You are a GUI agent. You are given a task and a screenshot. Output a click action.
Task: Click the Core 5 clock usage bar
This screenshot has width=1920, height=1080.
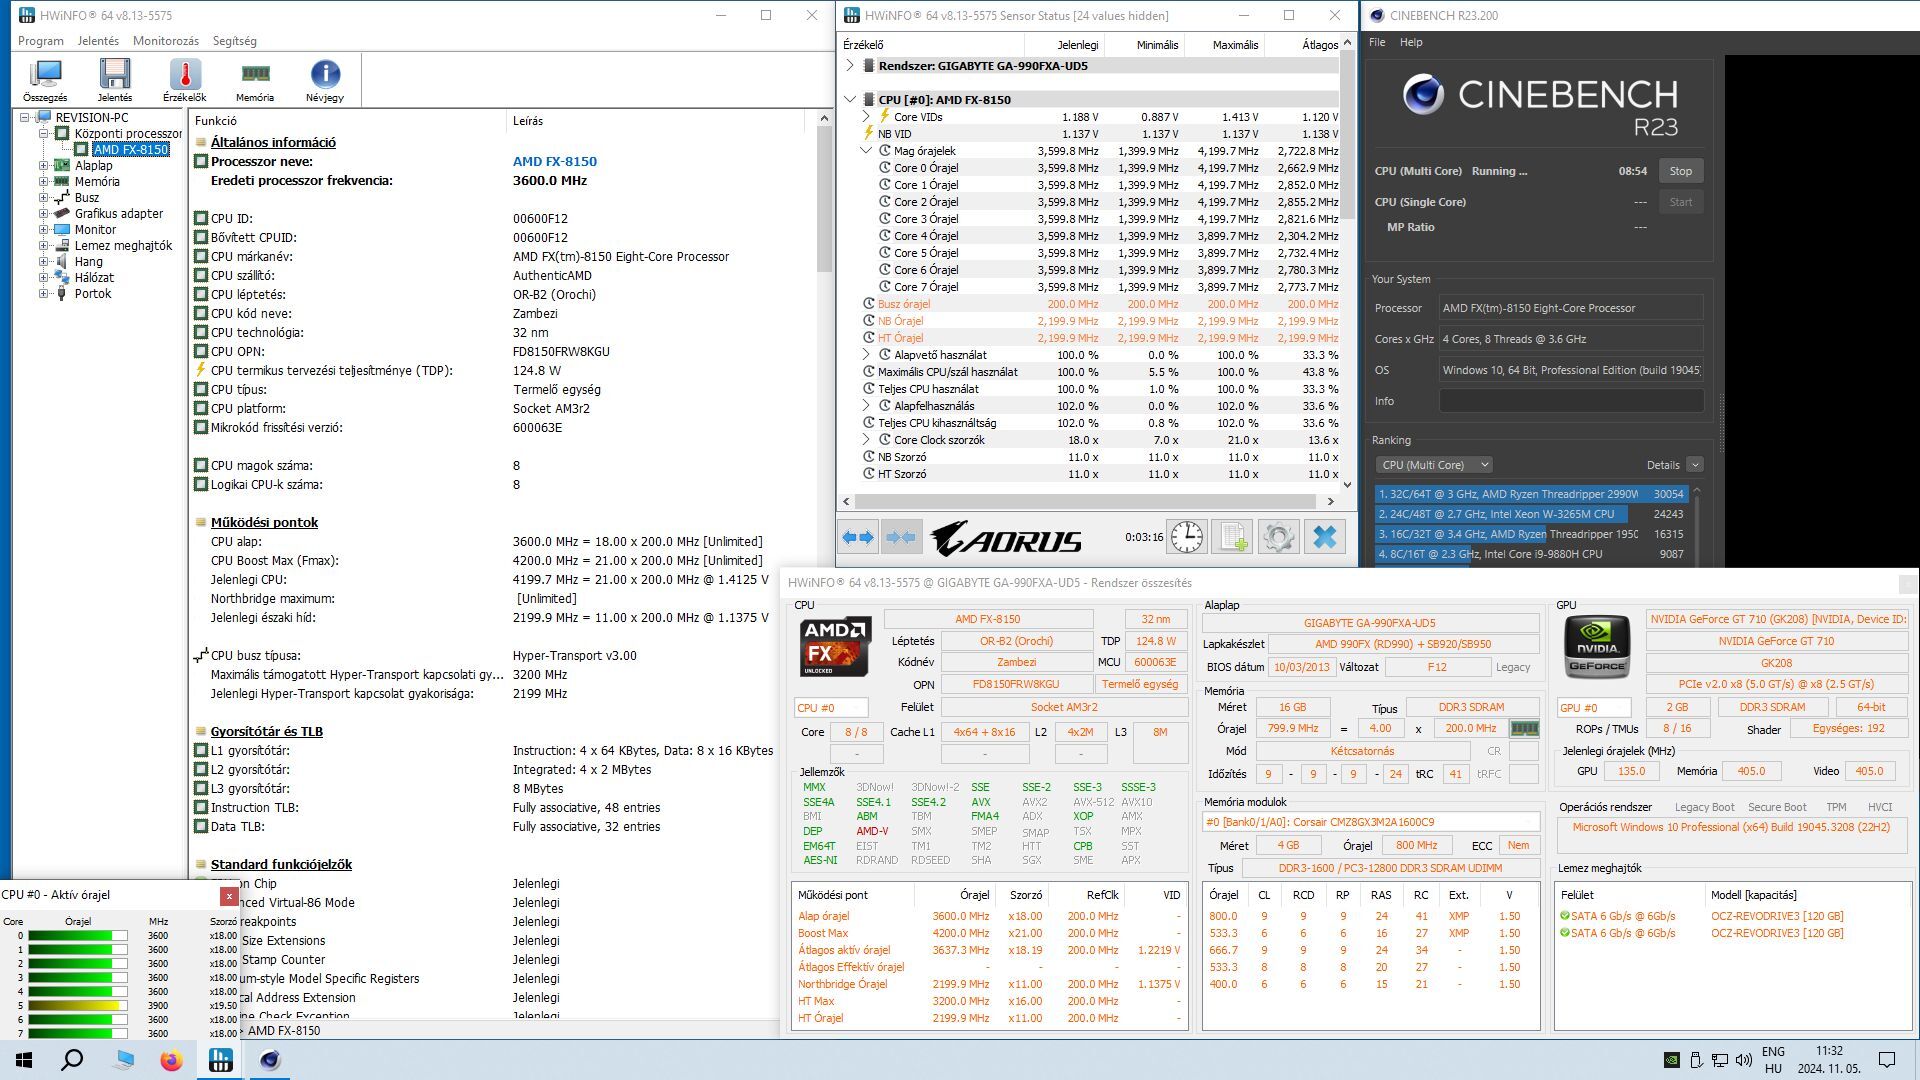click(78, 1006)
